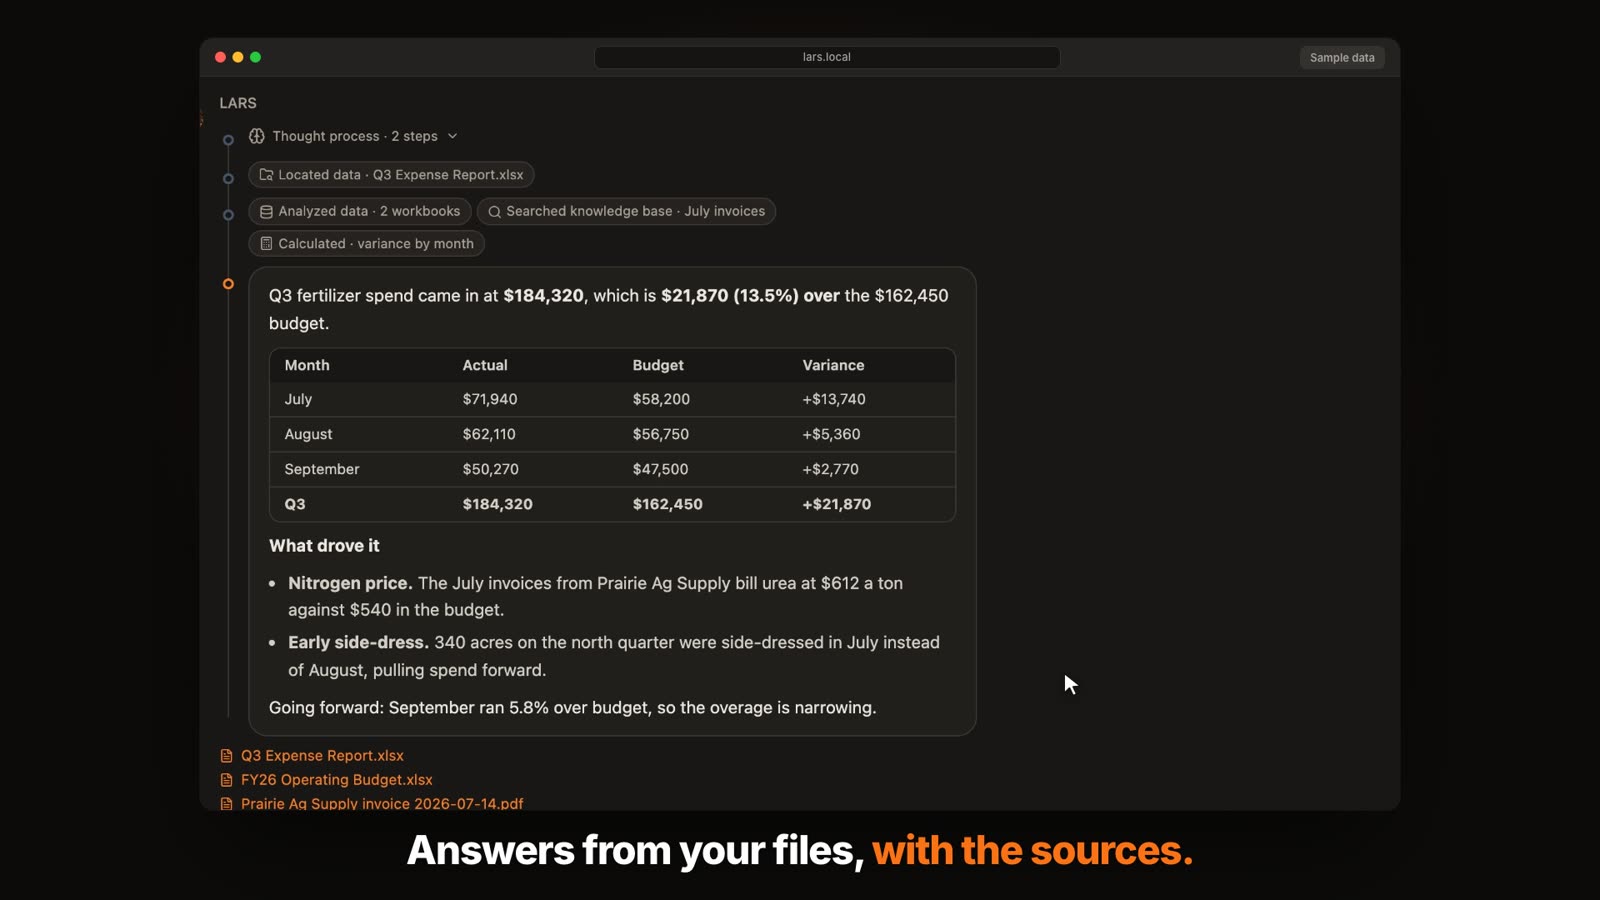The height and width of the screenshot is (900, 1600).
Task: Click the Actual column header
Action: (x=485, y=366)
